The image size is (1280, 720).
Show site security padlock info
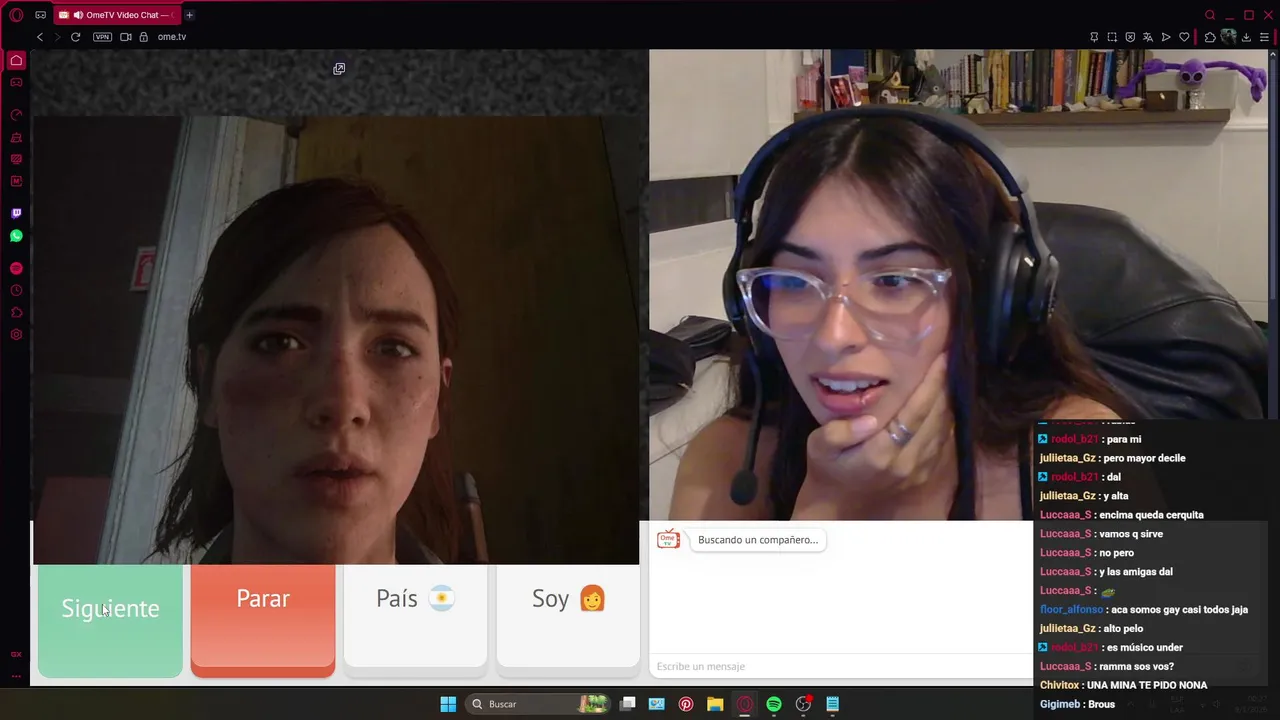click(x=143, y=37)
